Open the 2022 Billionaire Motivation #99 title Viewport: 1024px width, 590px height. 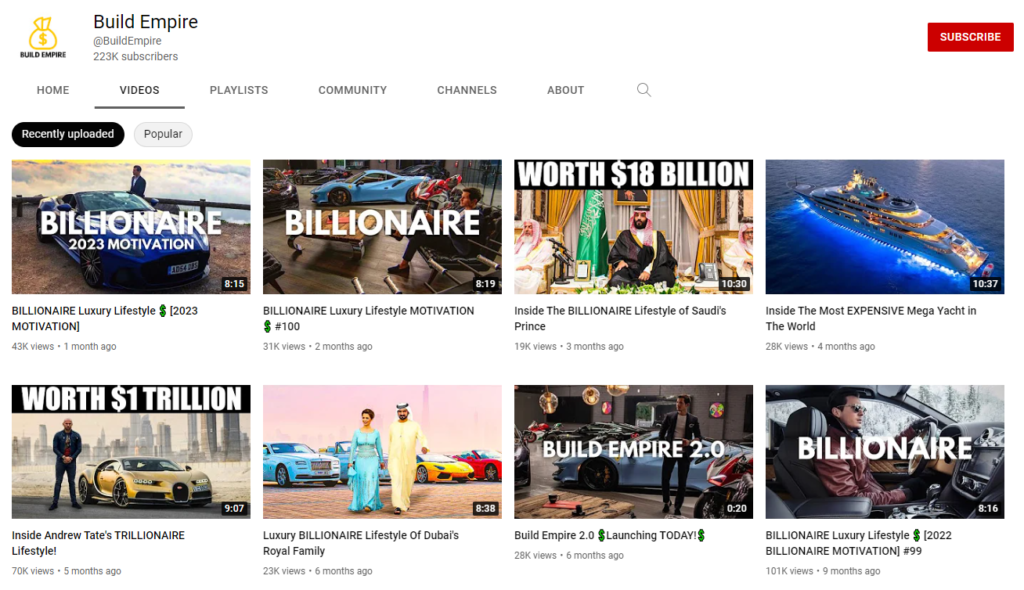[858, 543]
